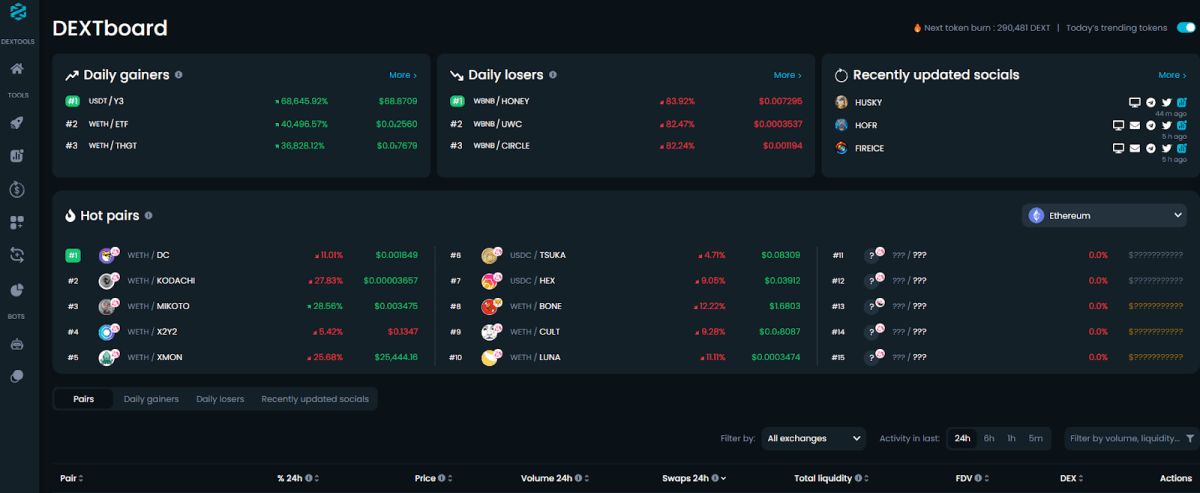Sort table by Volume 24h column

[553, 478]
